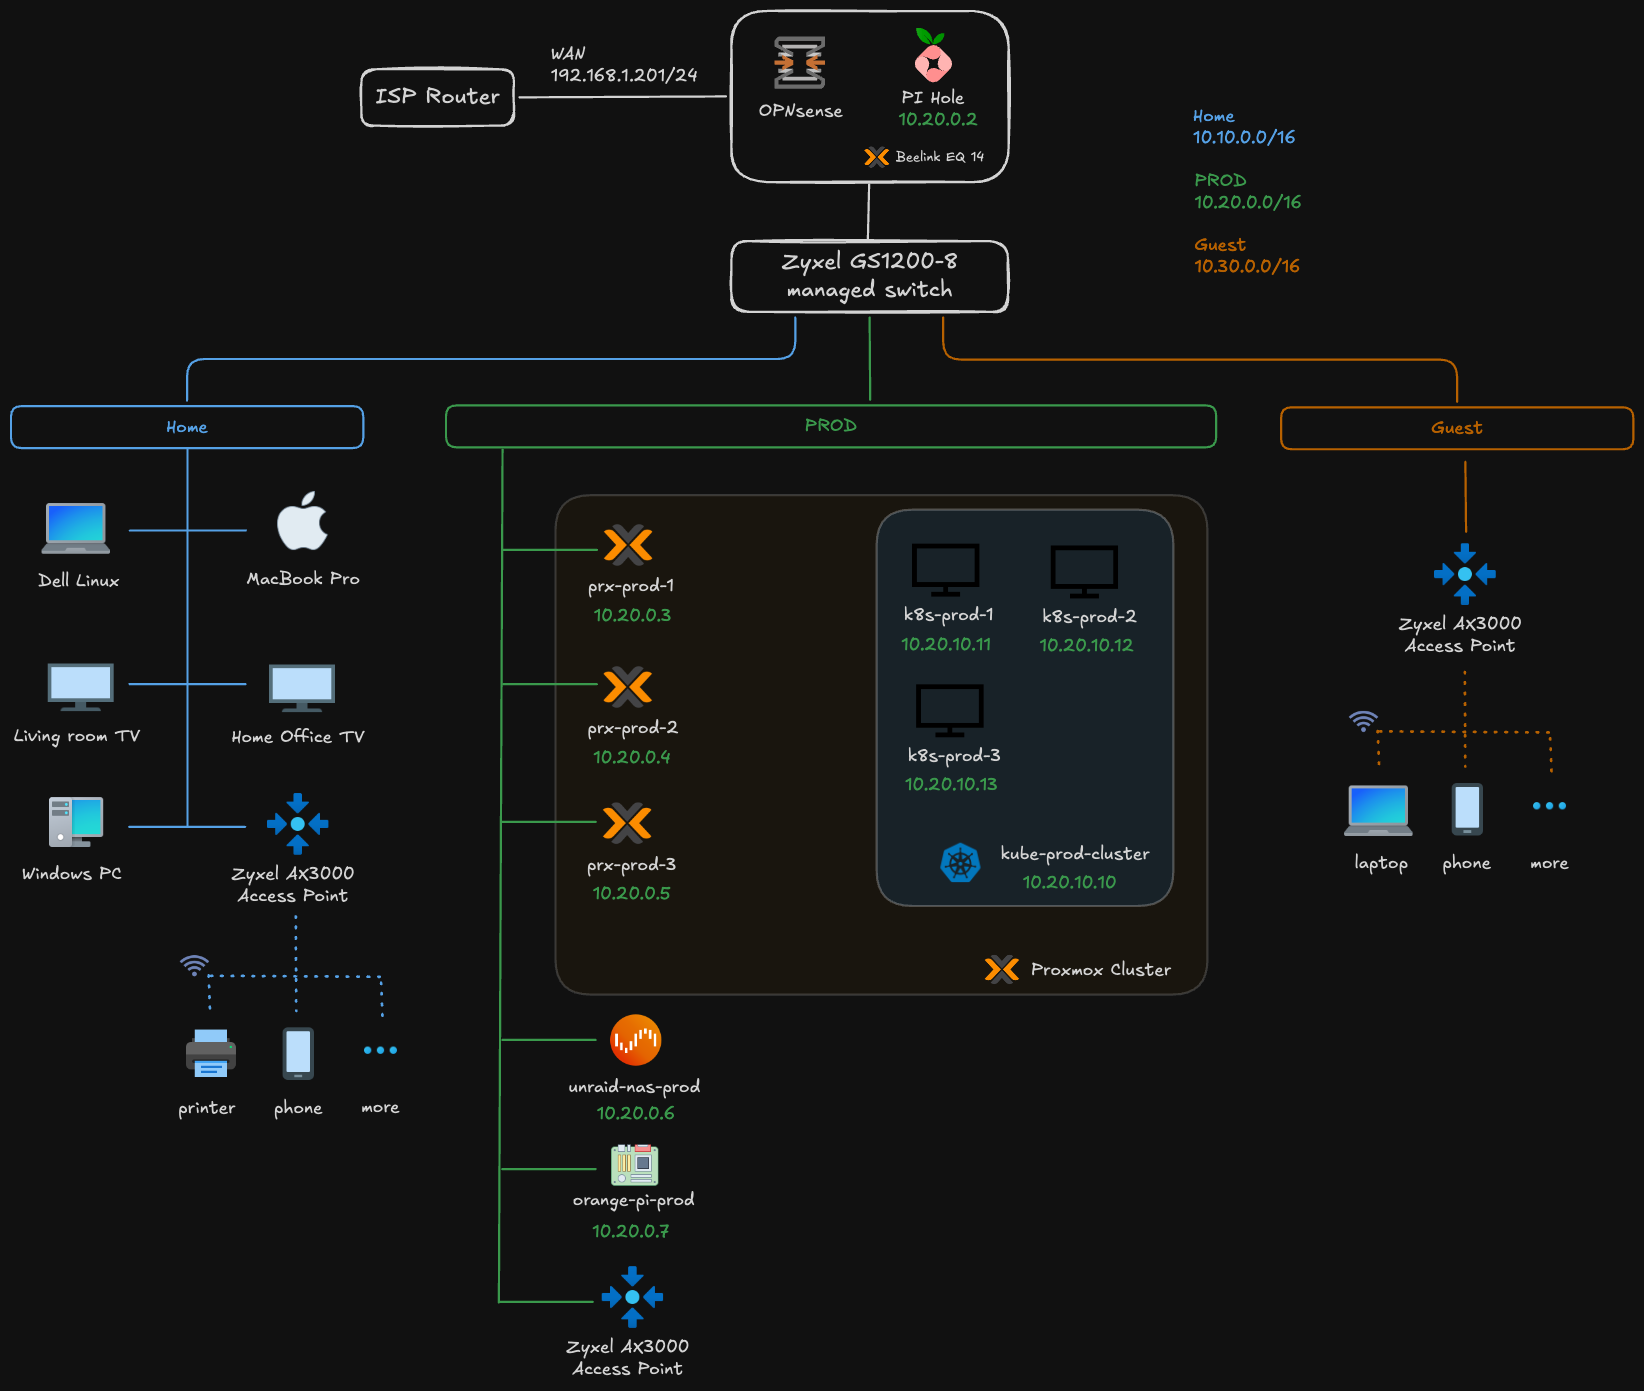The width and height of the screenshot is (1644, 1391).
Task: Select the Guest Zyxel Ax3000 Access Point icon
Action: point(1465,574)
